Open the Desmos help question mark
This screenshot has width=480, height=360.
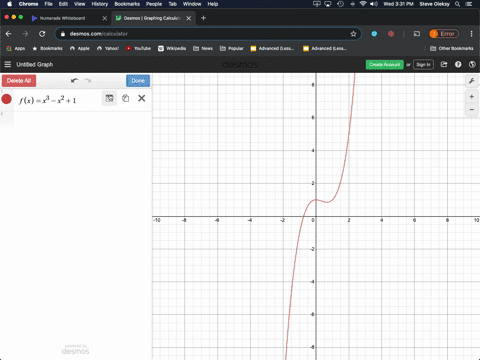pyautogui.click(x=458, y=64)
